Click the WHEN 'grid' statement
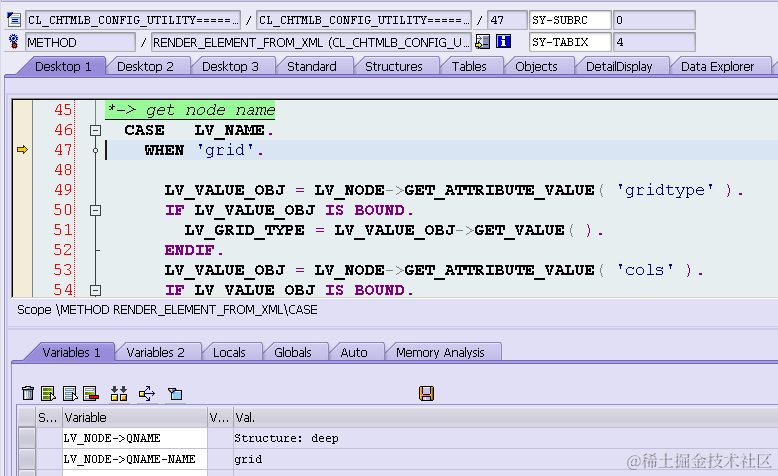Viewport: 778px width, 476px height. tap(204, 150)
